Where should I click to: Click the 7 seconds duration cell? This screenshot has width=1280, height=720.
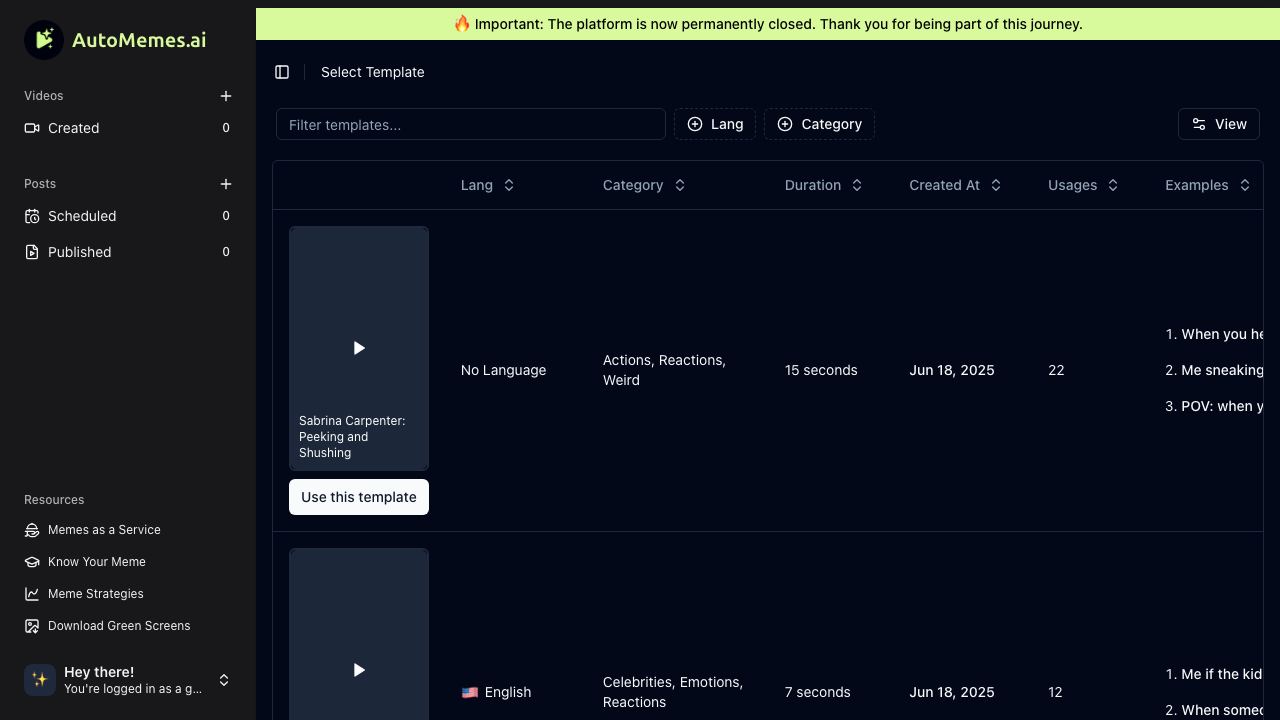pyautogui.click(x=818, y=692)
